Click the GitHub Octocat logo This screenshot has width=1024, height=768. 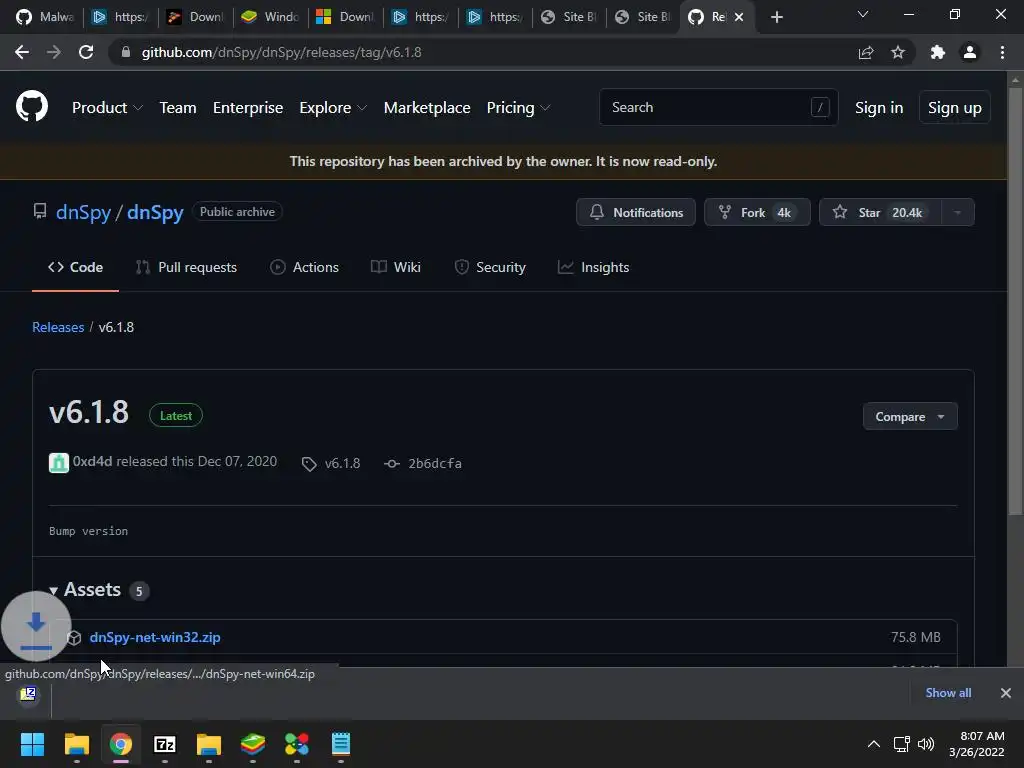click(32, 107)
